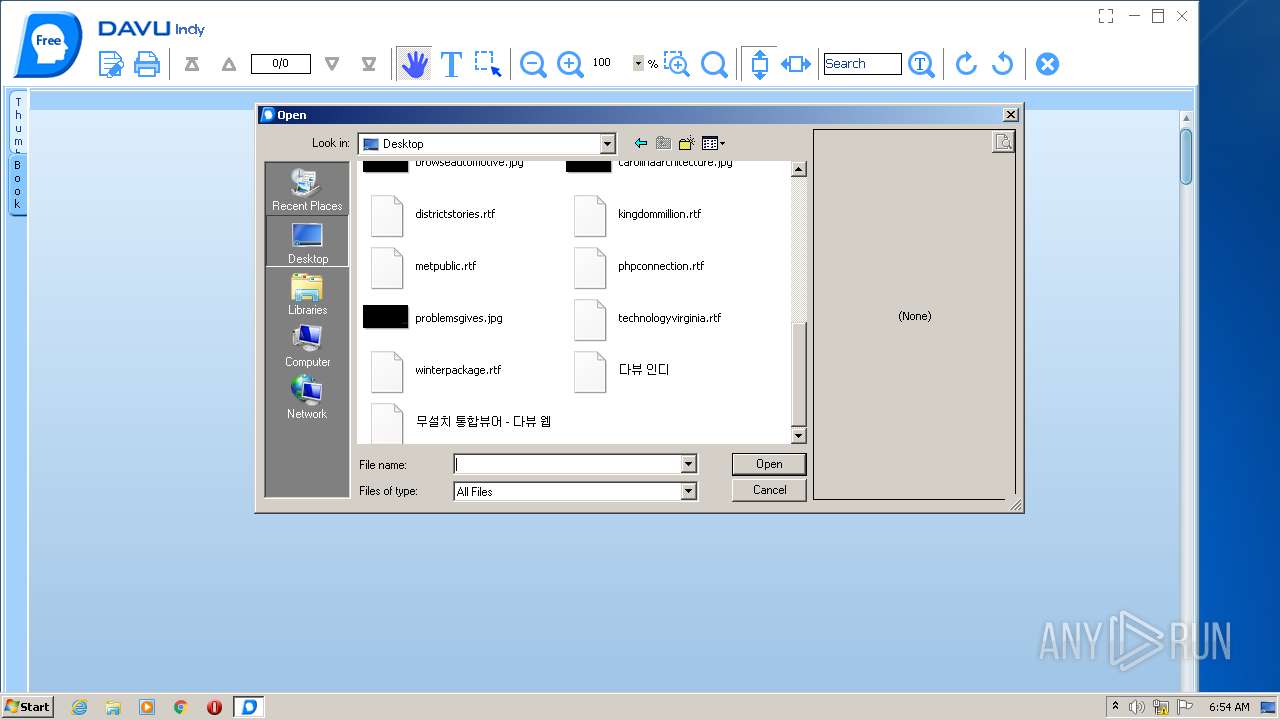Close document with blue X icon
The image size is (1280, 720).
click(x=1047, y=64)
